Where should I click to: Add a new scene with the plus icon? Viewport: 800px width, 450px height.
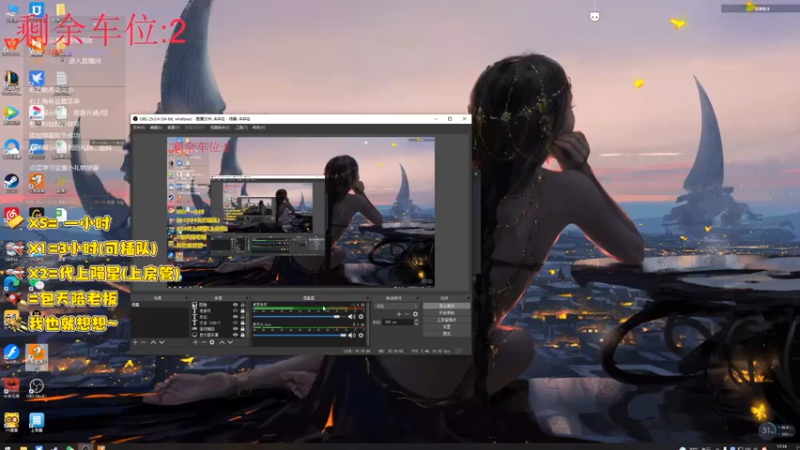tap(135, 342)
